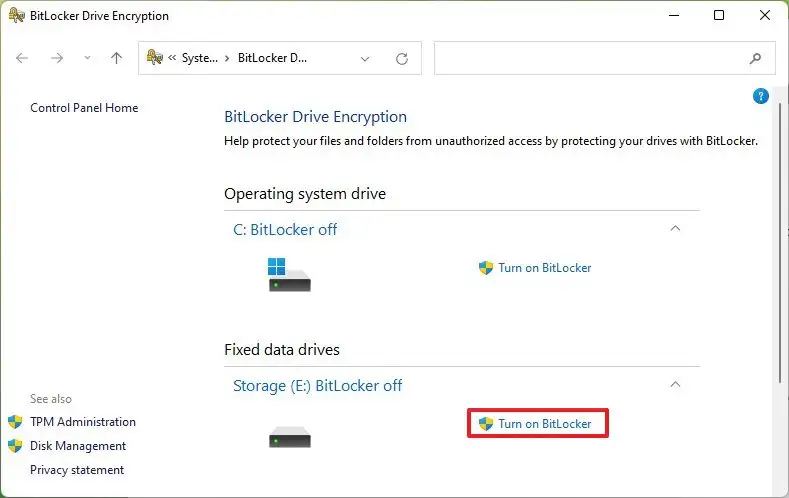Refresh the BitLocker page
The width and height of the screenshot is (789, 498).
tap(402, 58)
